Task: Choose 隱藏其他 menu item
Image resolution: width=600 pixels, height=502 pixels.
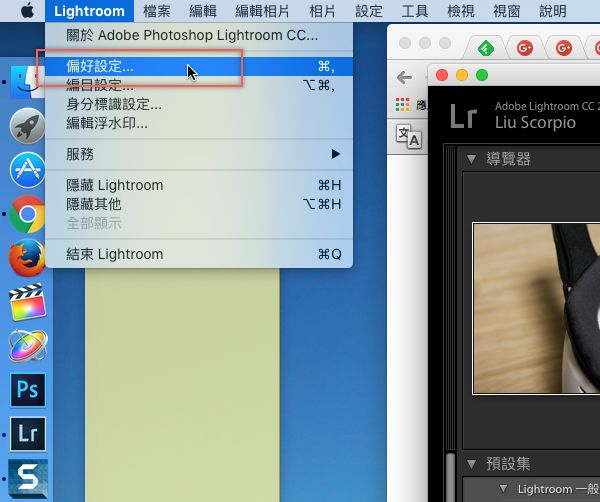Action: [199, 204]
